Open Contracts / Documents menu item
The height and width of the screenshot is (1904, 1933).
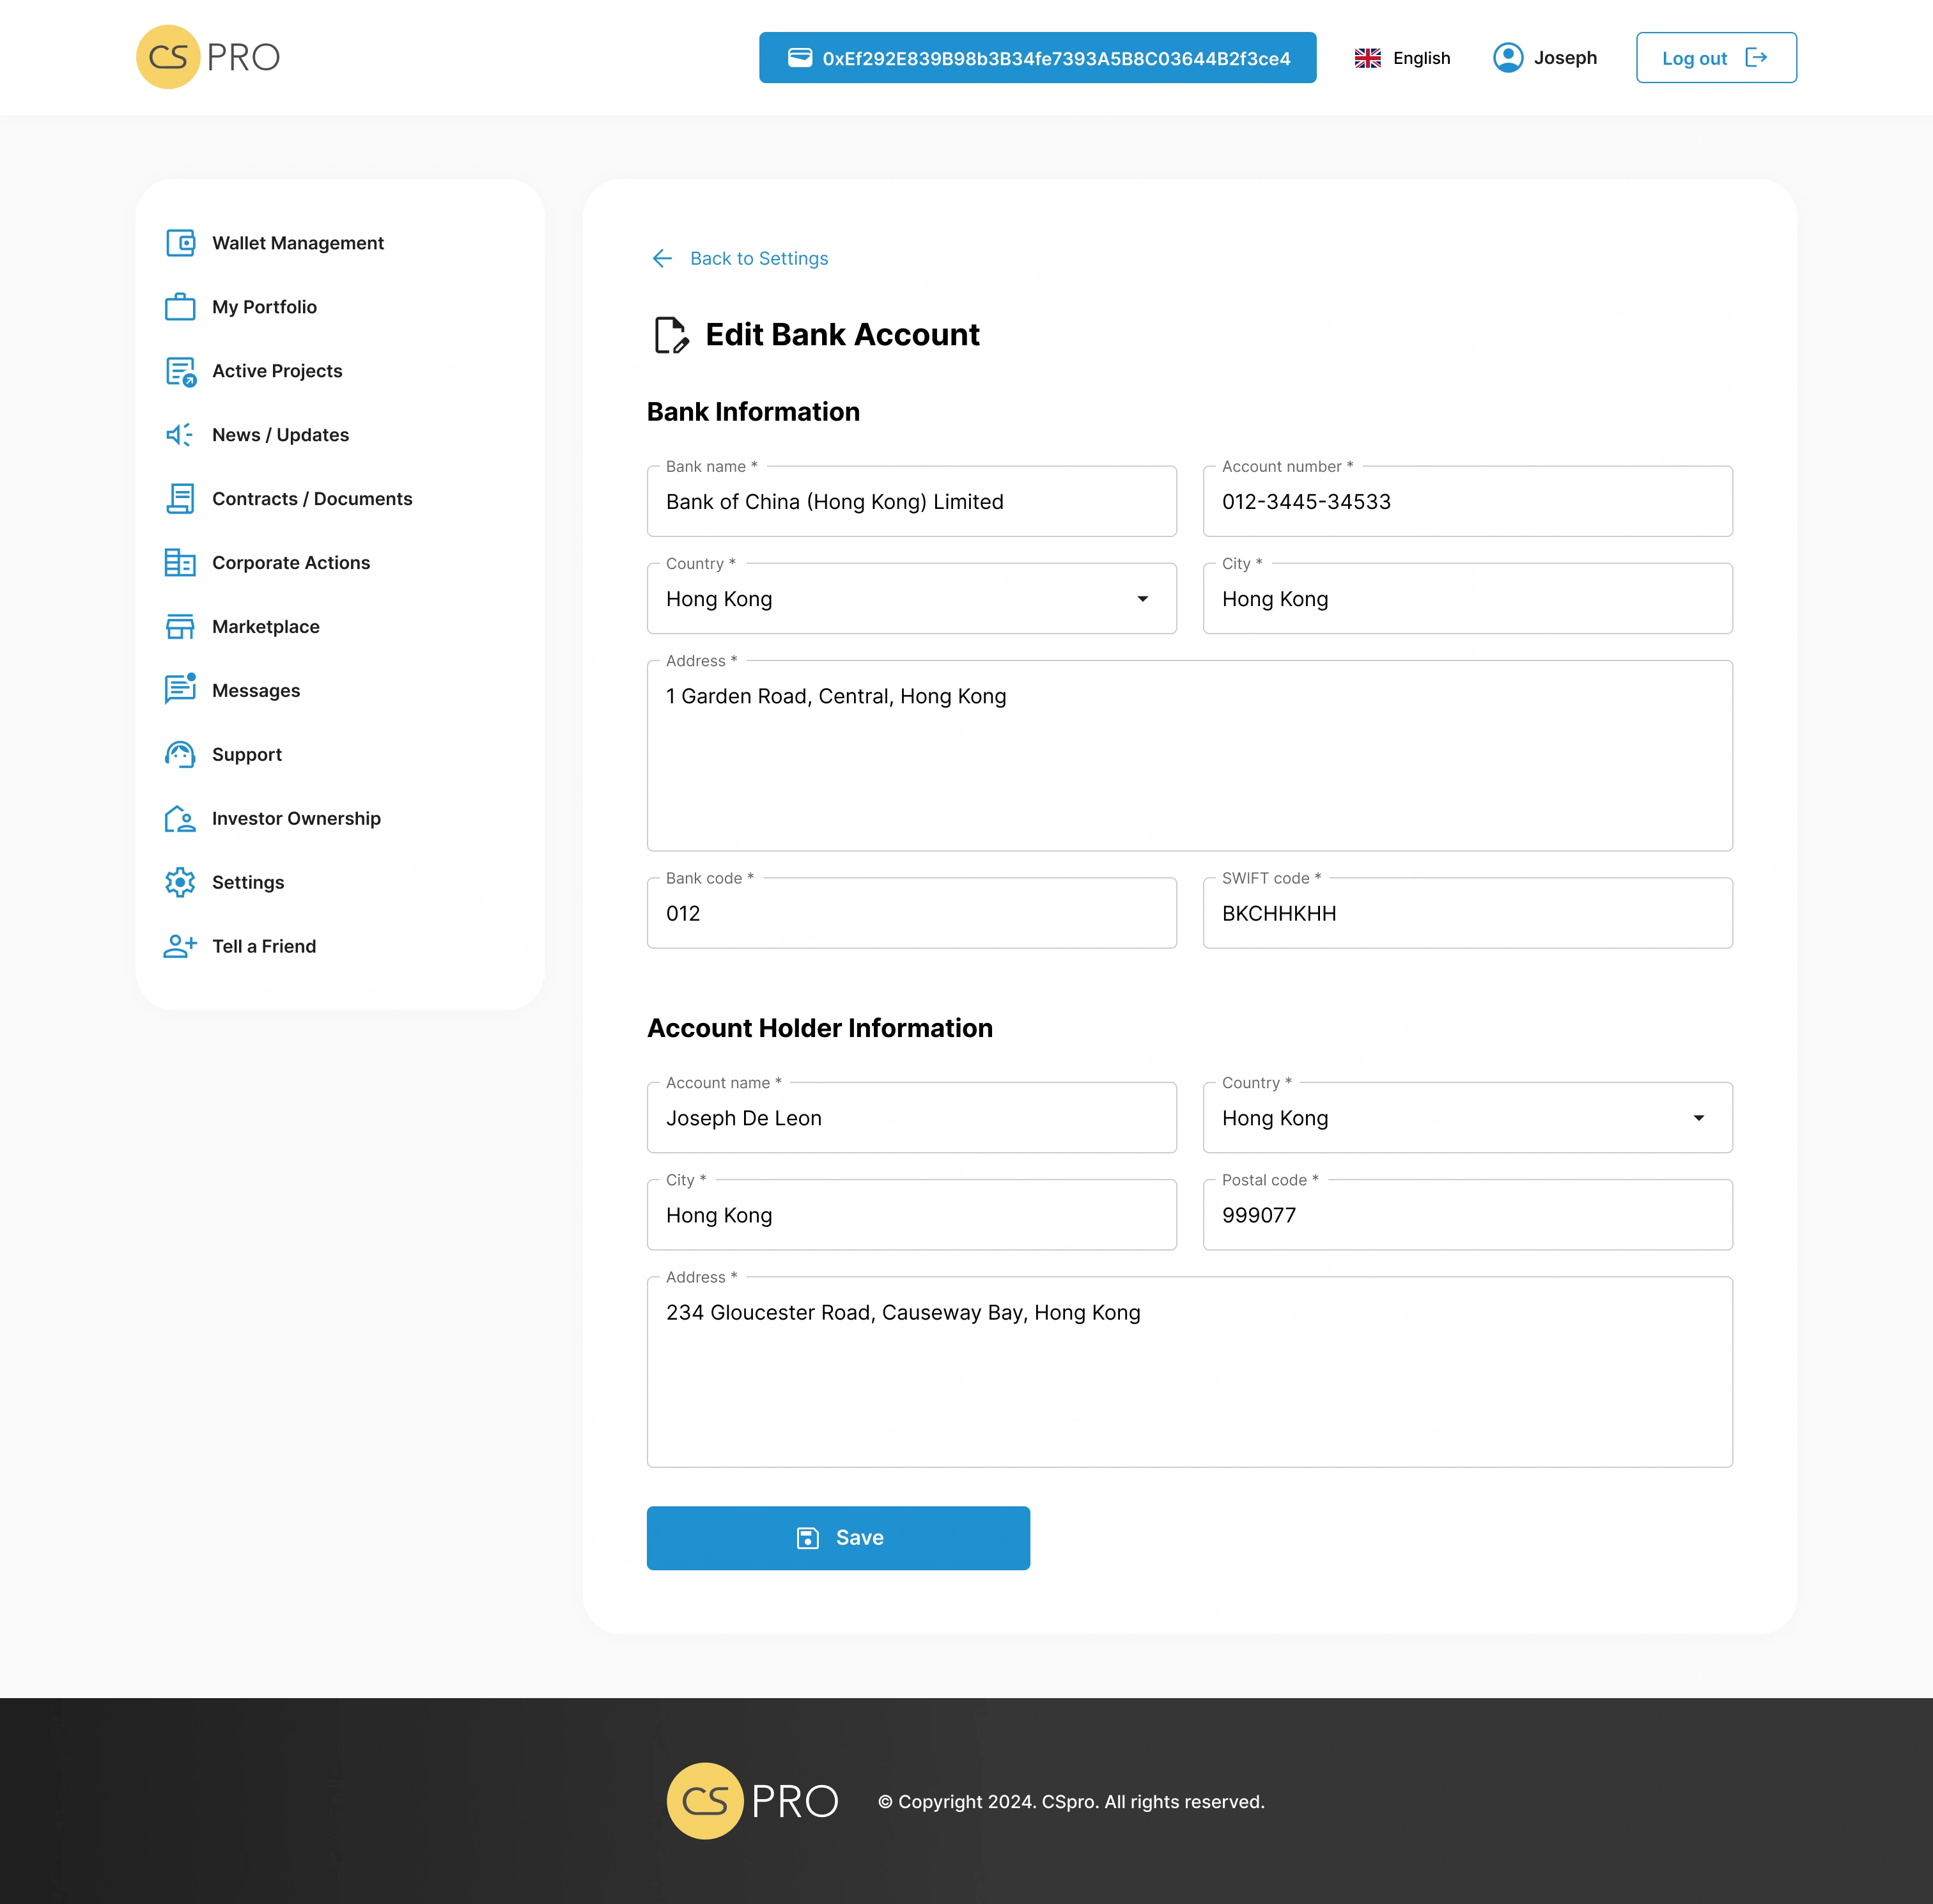(311, 499)
